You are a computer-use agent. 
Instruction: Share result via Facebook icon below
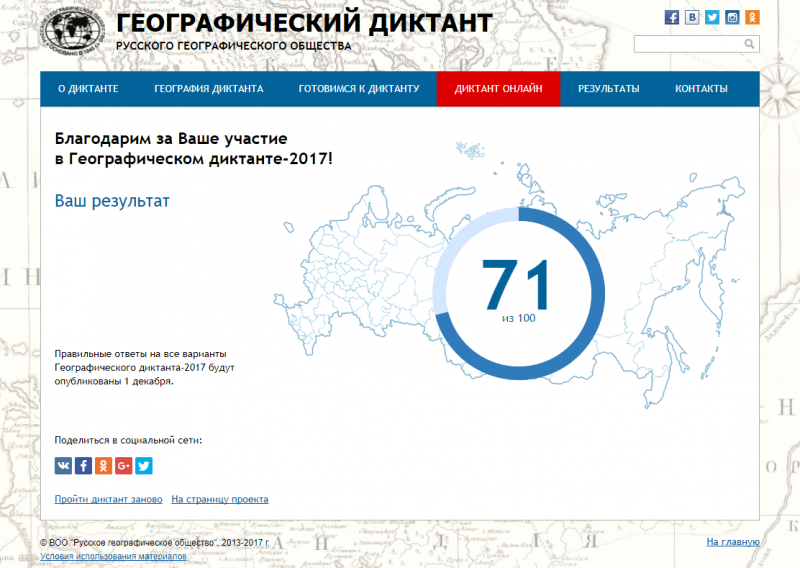click(x=83, y=465)
